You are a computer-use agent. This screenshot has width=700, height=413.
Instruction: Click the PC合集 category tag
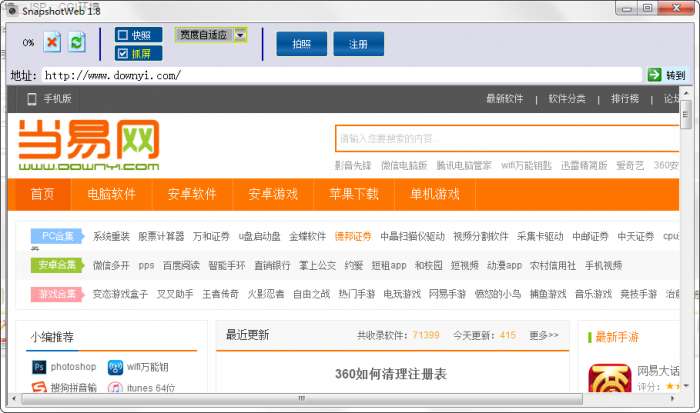point(57,236)
